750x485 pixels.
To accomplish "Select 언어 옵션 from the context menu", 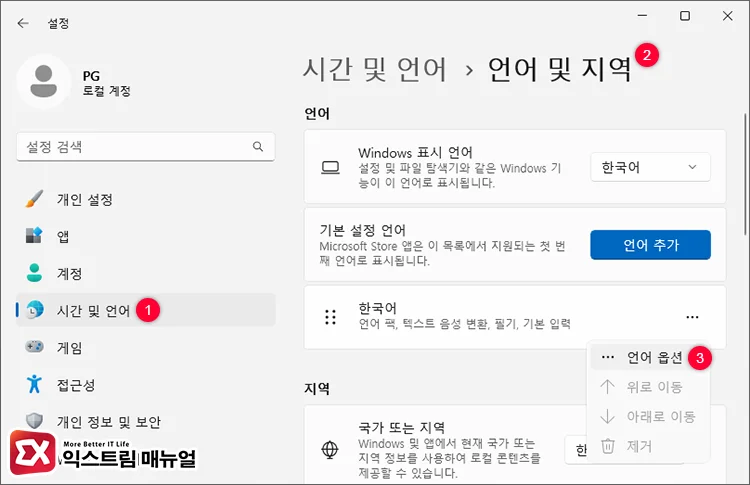I will point(649,357).
